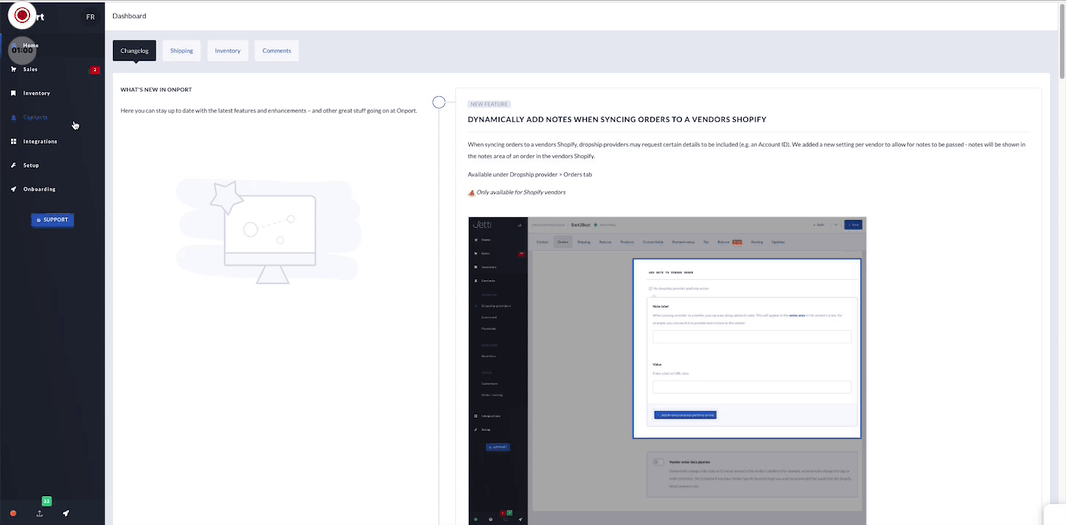Click 'Available under Dropship provider > Orders tab' text
This screenshot has height=525, width=1066.
coord(530,175)
